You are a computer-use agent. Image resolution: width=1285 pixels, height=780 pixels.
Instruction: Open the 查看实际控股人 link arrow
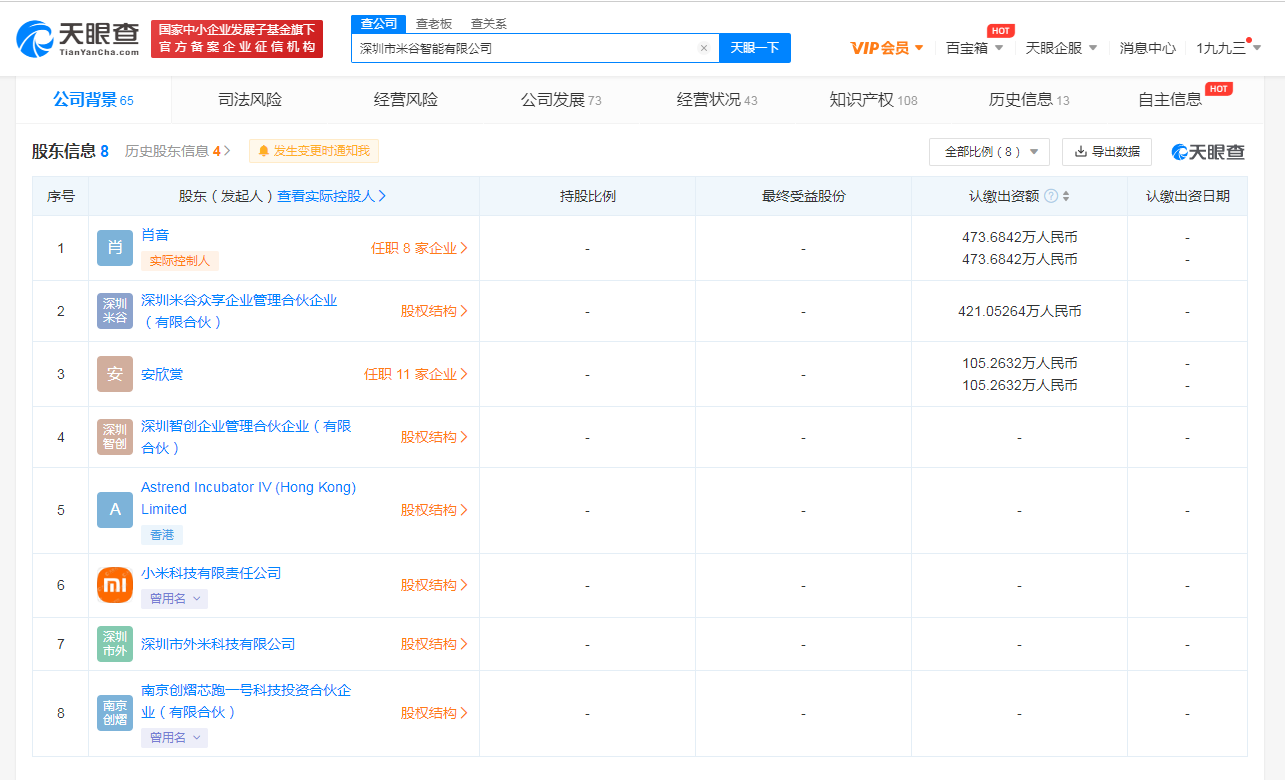point(332,196)
